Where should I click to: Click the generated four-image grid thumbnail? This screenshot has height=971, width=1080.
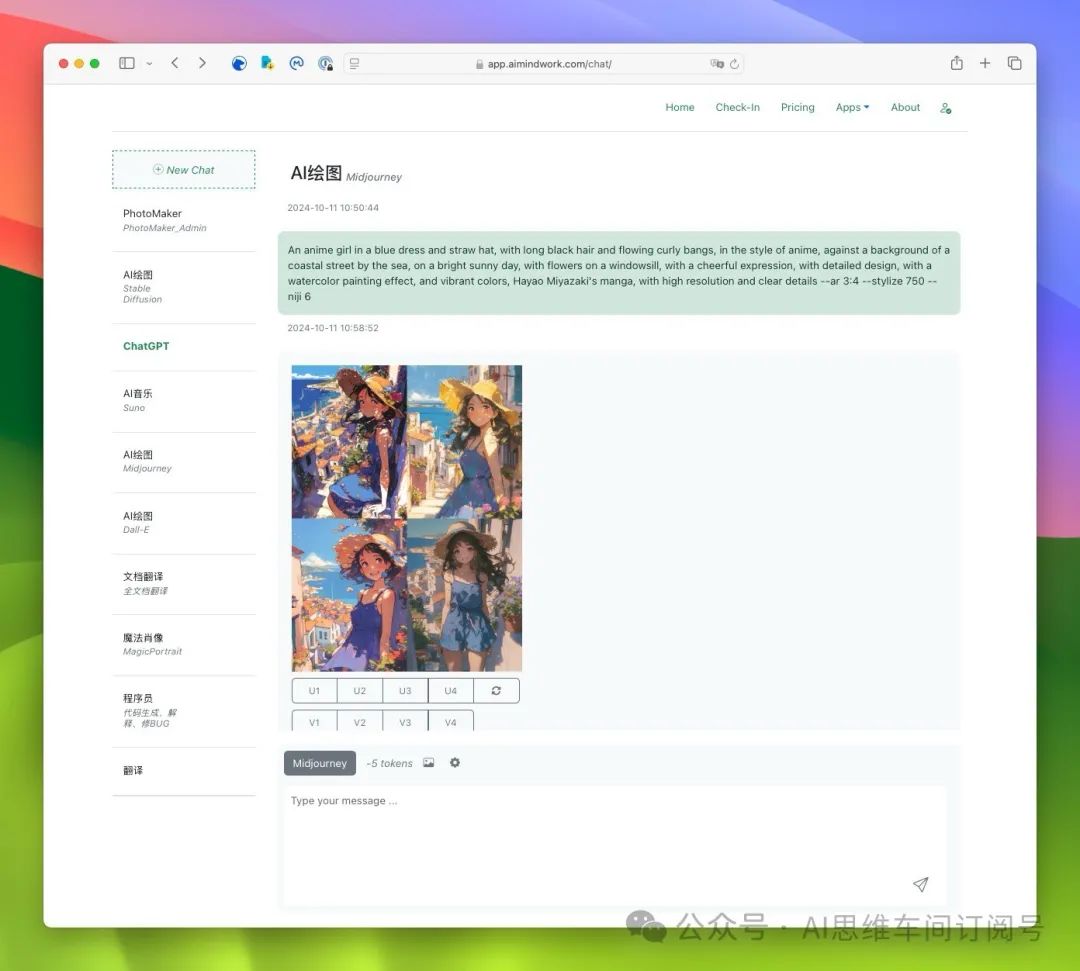pos(406,518)
